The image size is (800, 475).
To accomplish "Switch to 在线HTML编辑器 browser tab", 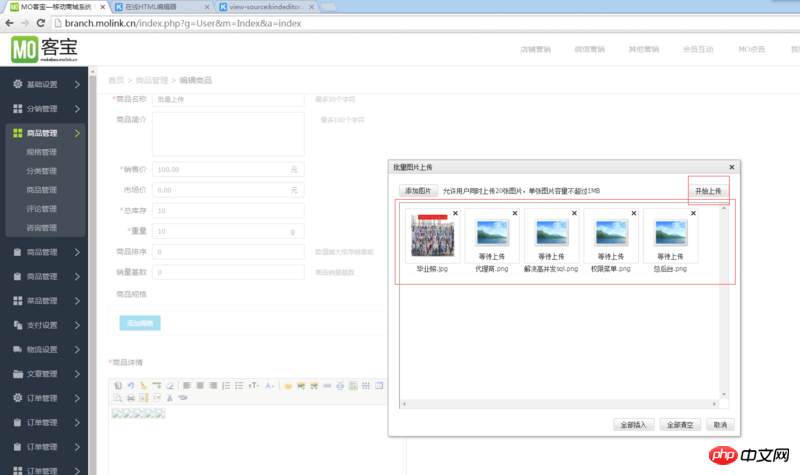I will coord(161,7).
